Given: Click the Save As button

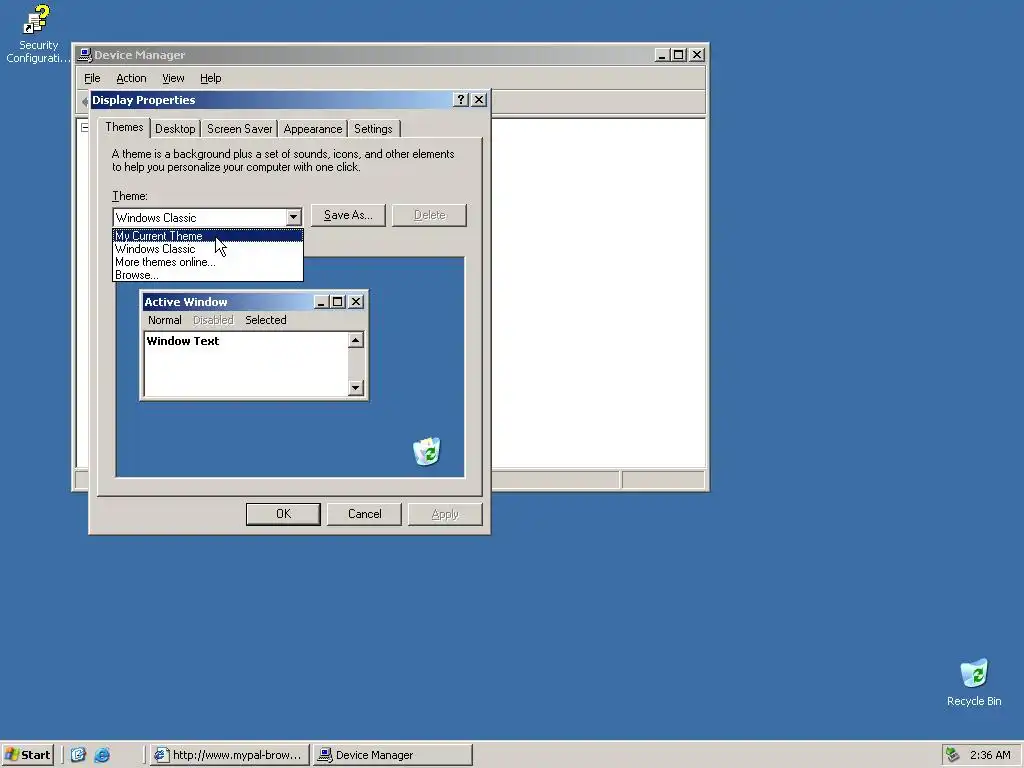Looking at the screenshot, I should point(348,216).
